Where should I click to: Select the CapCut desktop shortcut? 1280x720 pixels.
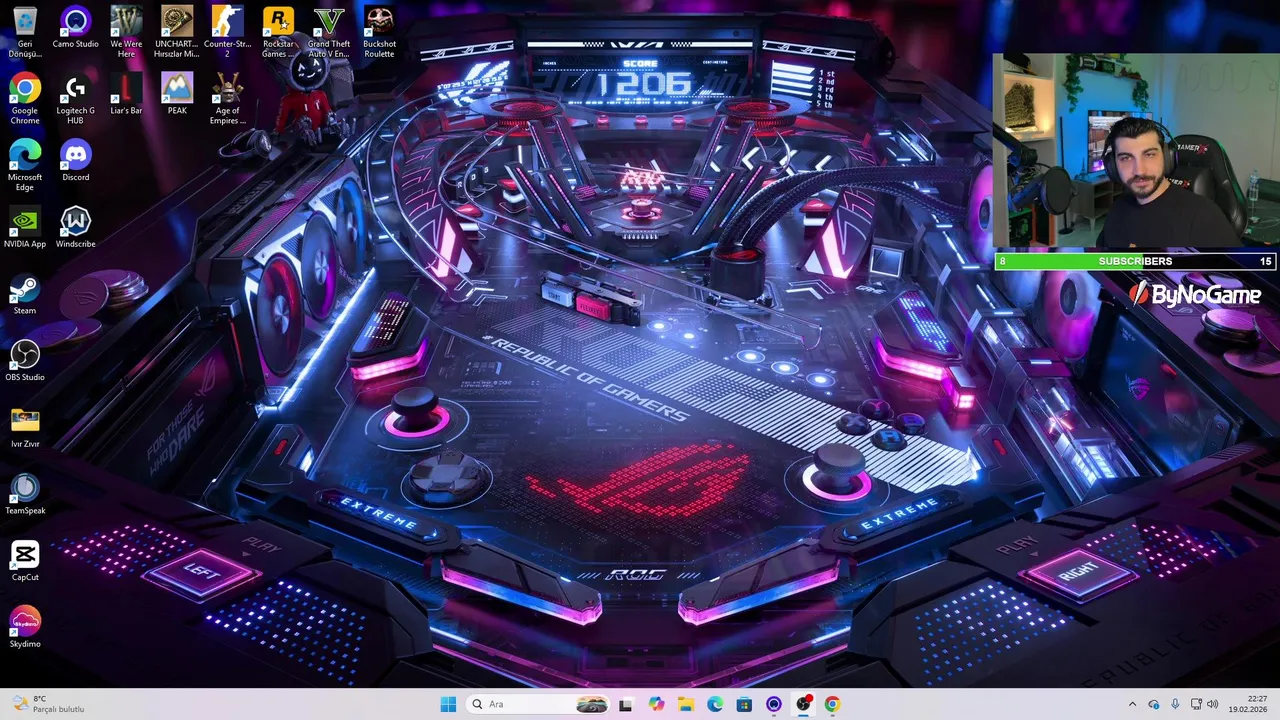[x=25, y=561]
